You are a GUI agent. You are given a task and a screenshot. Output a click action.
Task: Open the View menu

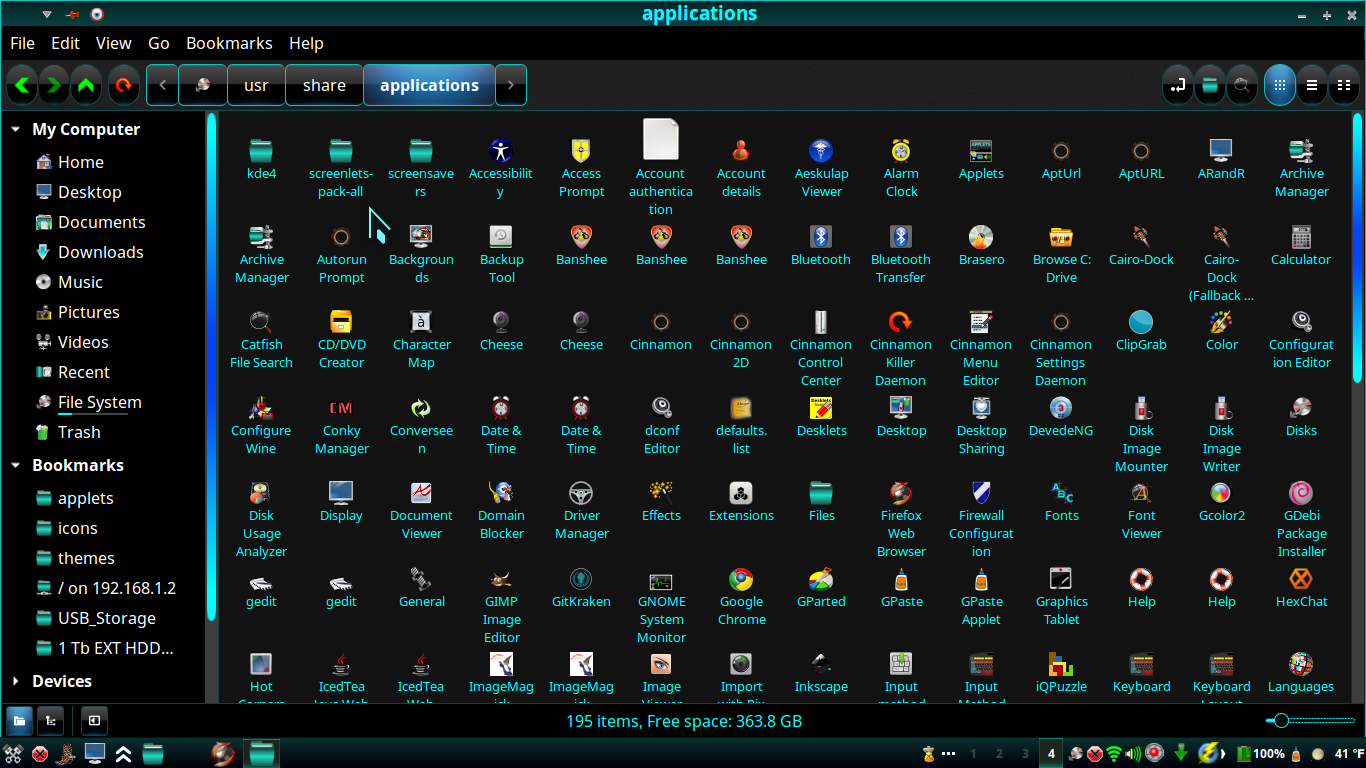[x=113, y=43]
